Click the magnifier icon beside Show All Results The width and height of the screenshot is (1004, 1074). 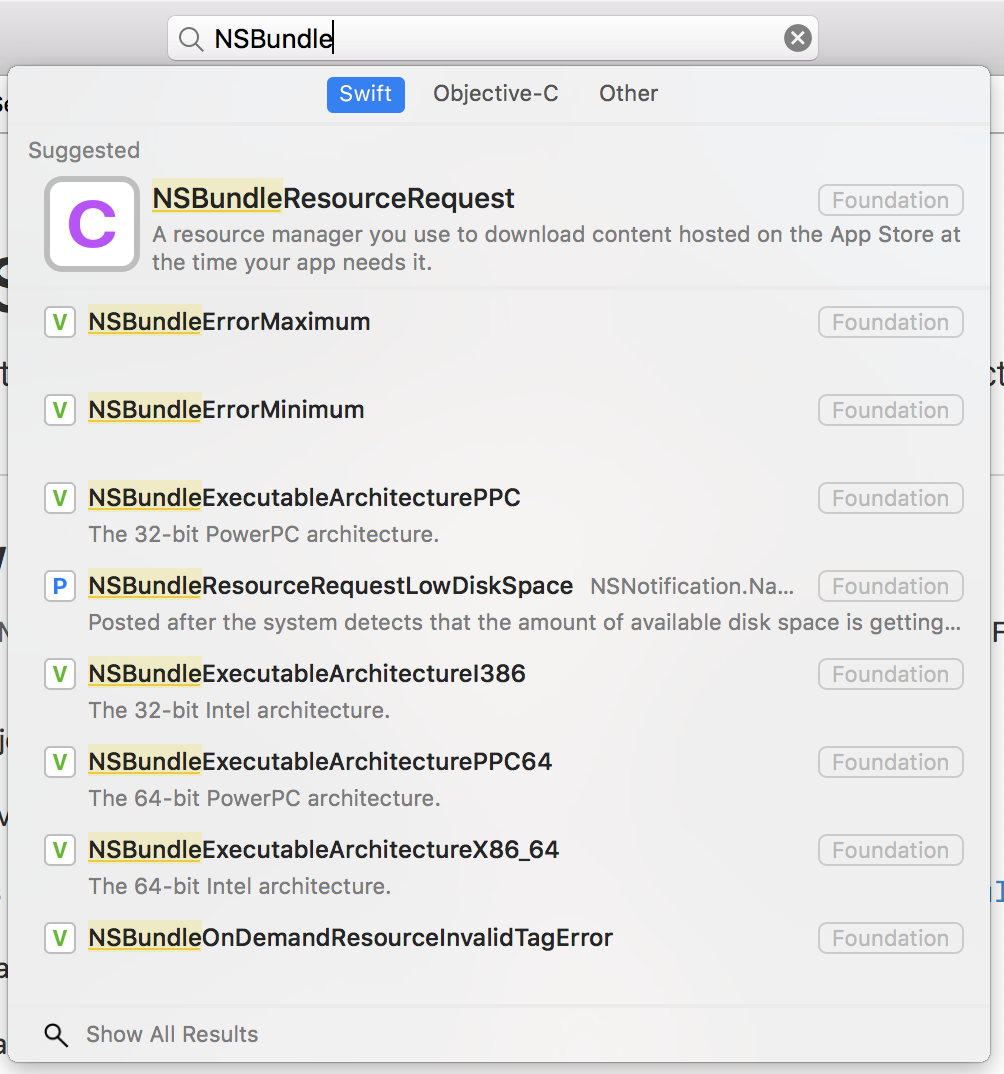click(56, 1035)
